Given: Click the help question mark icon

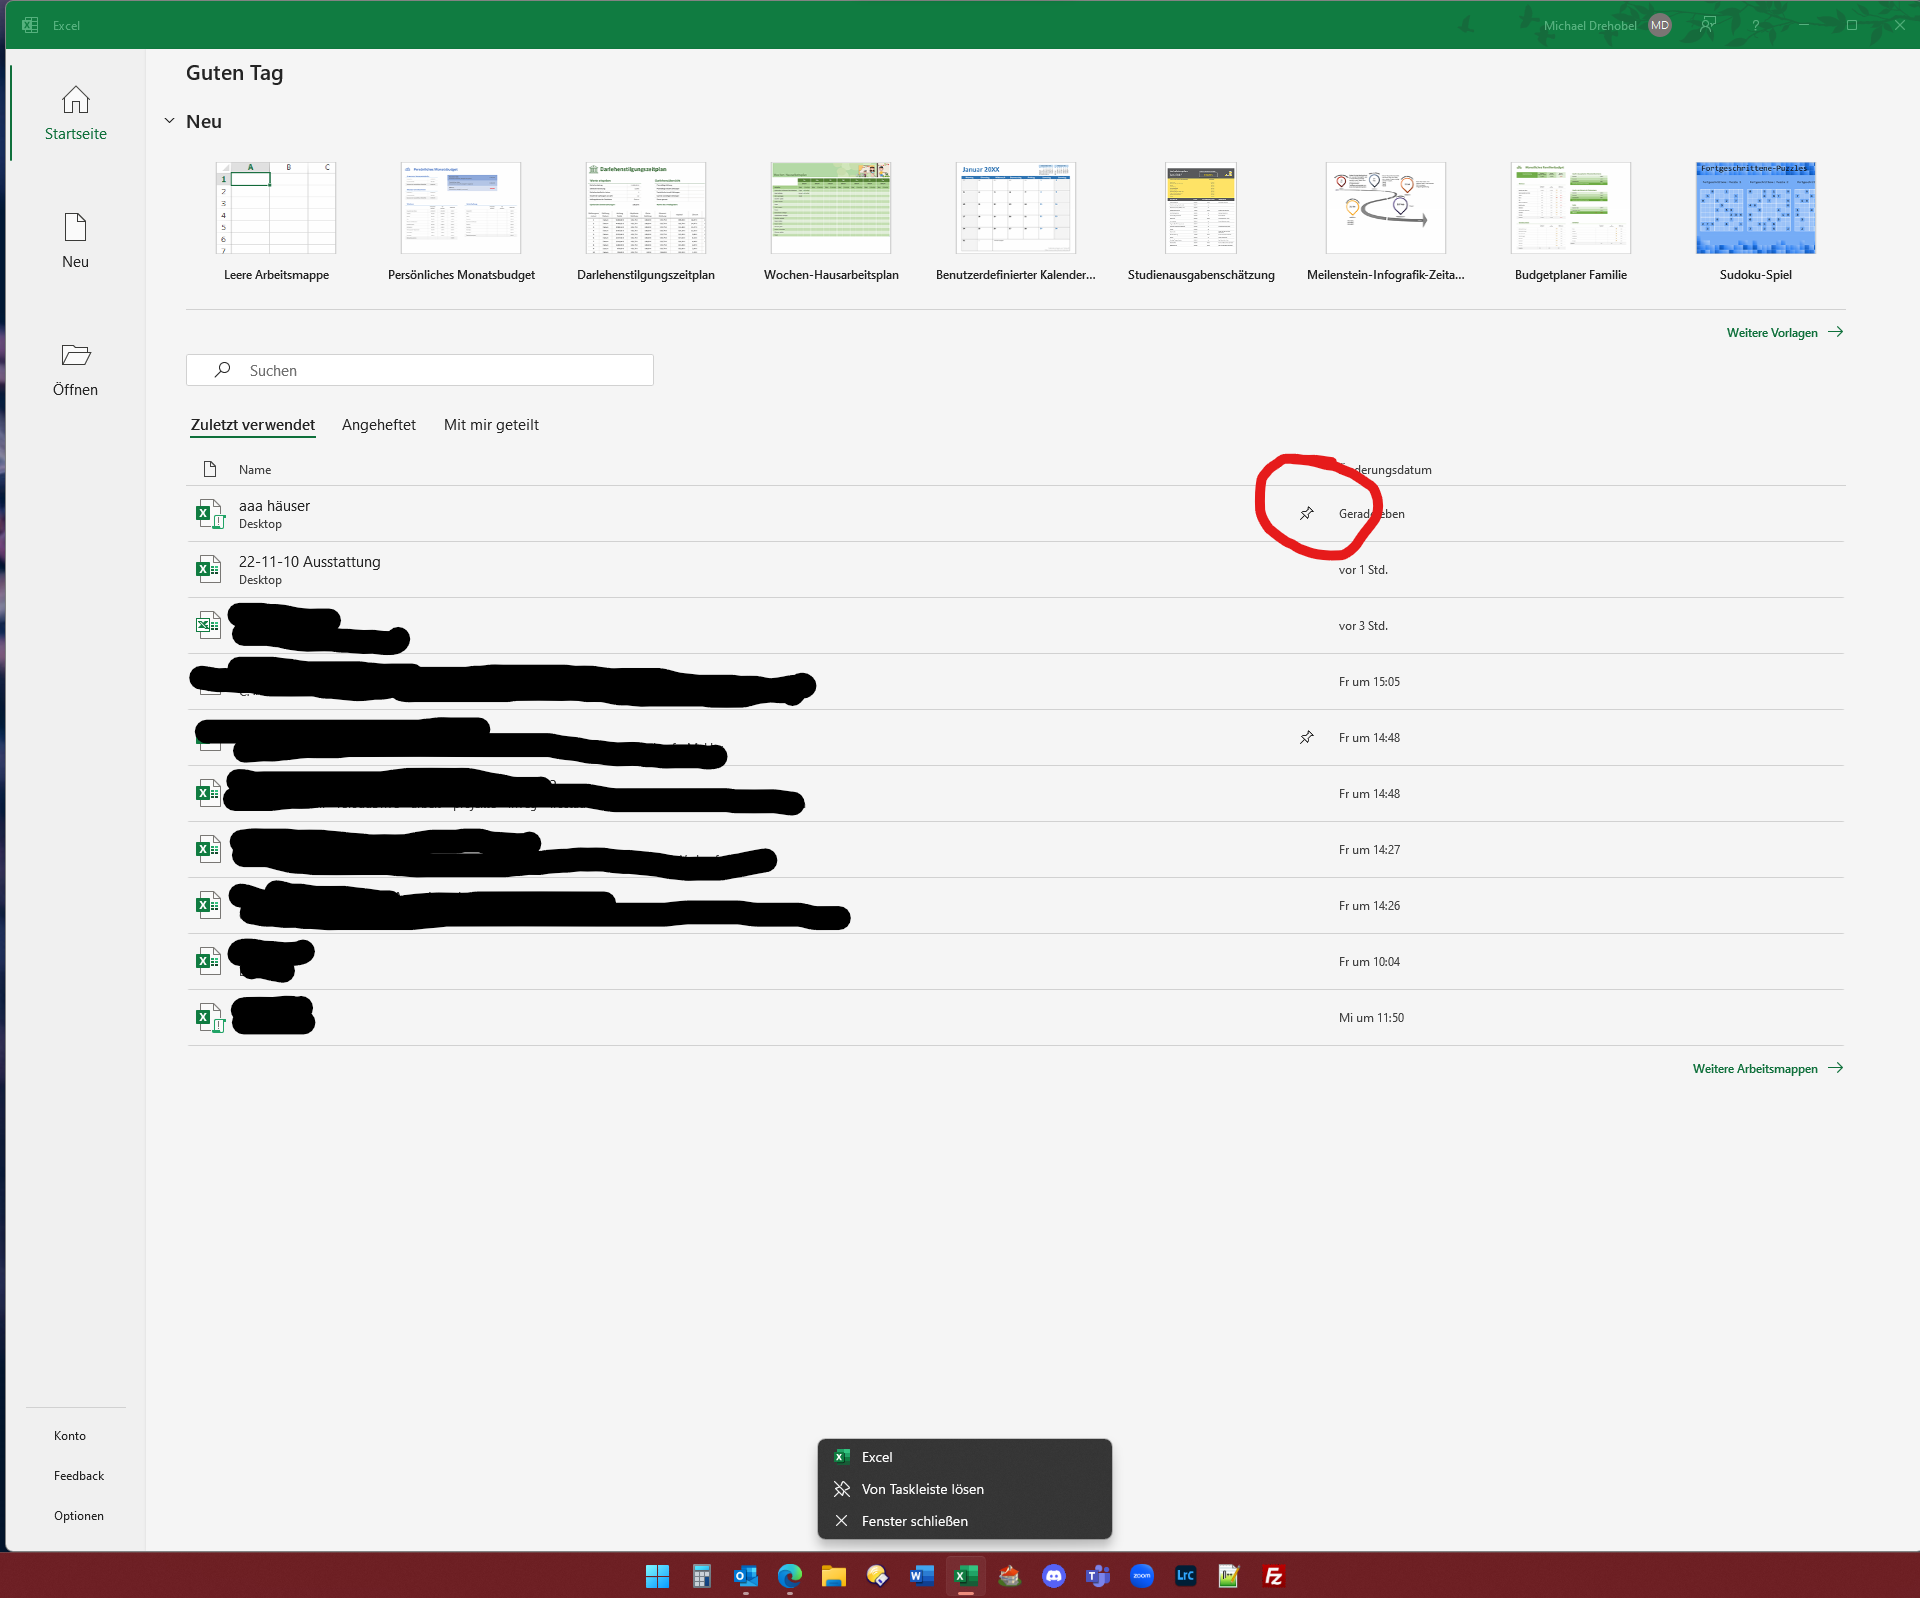Looking at the screenshot, I should 1755,25.
